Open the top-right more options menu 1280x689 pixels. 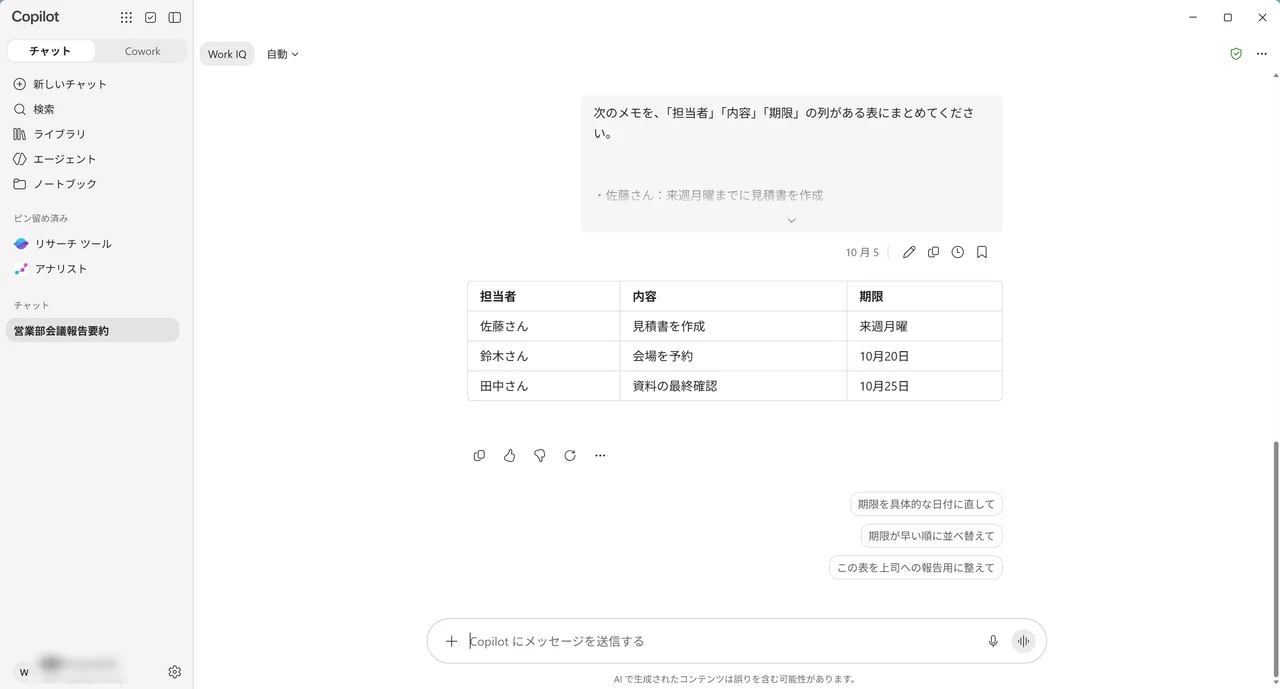(x=1262, y=54)
